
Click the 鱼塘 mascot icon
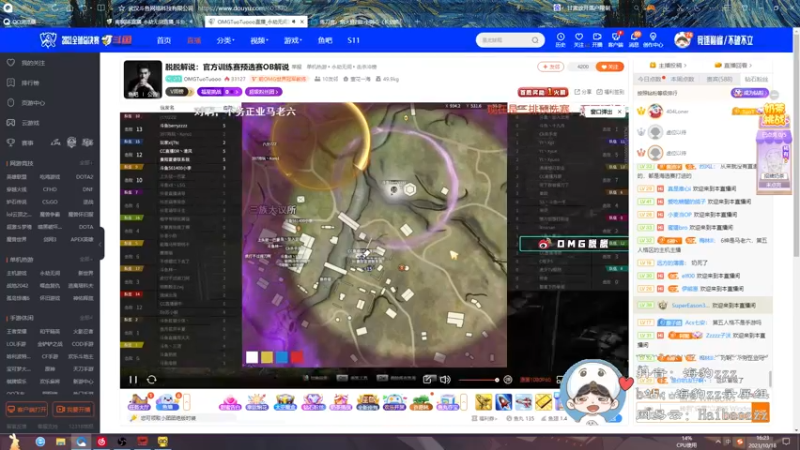pos(167,402)
